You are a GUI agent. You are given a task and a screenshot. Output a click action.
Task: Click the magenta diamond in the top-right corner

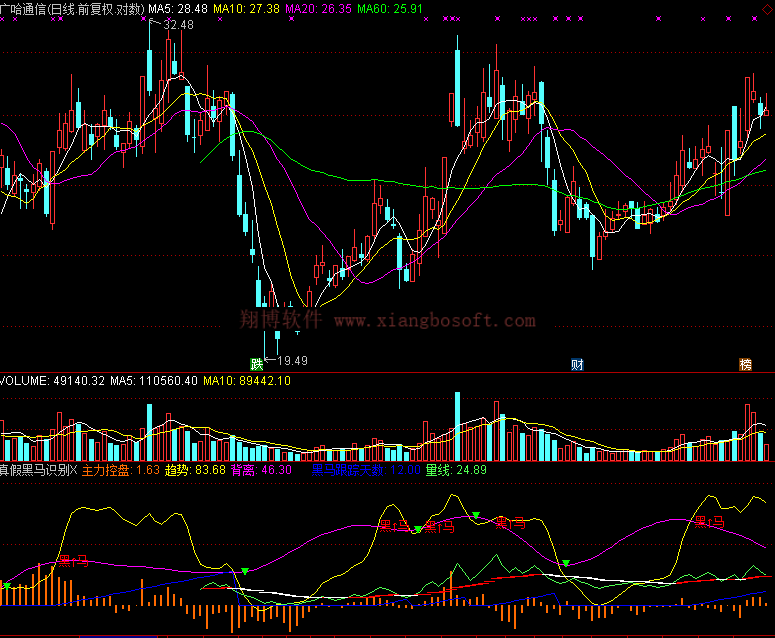tap(765, 8)
